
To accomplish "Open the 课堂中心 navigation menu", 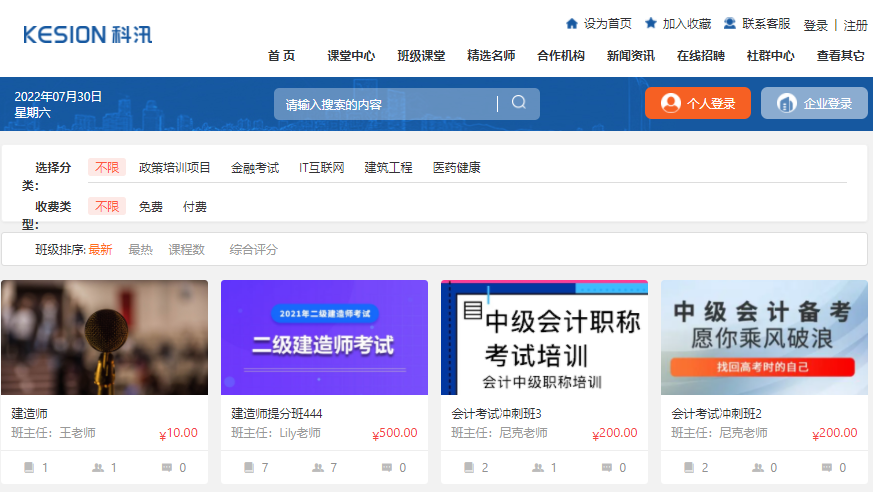I will pyautogui.click(x=351, y=56).
